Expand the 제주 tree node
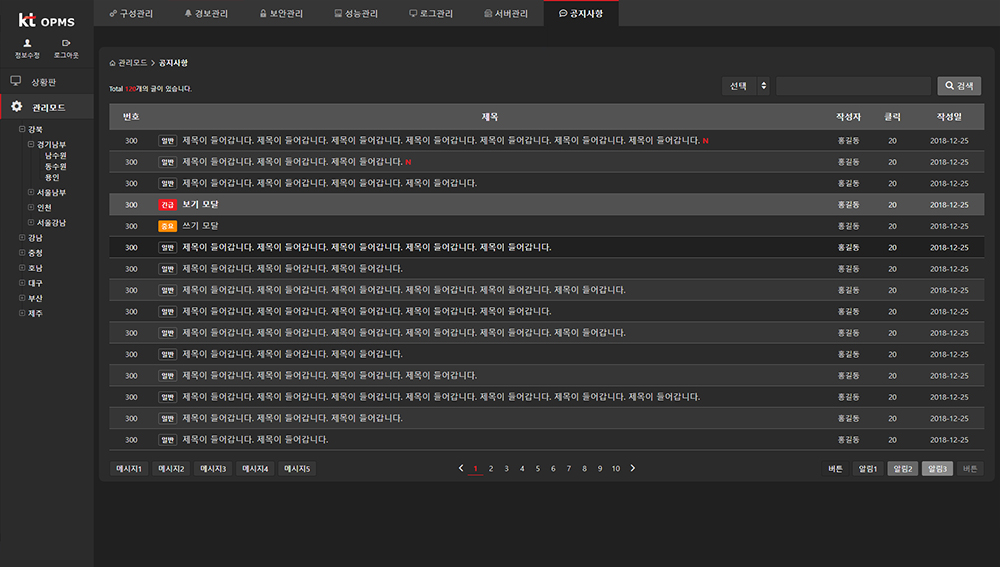1000x567 pixels. point(22,314)
